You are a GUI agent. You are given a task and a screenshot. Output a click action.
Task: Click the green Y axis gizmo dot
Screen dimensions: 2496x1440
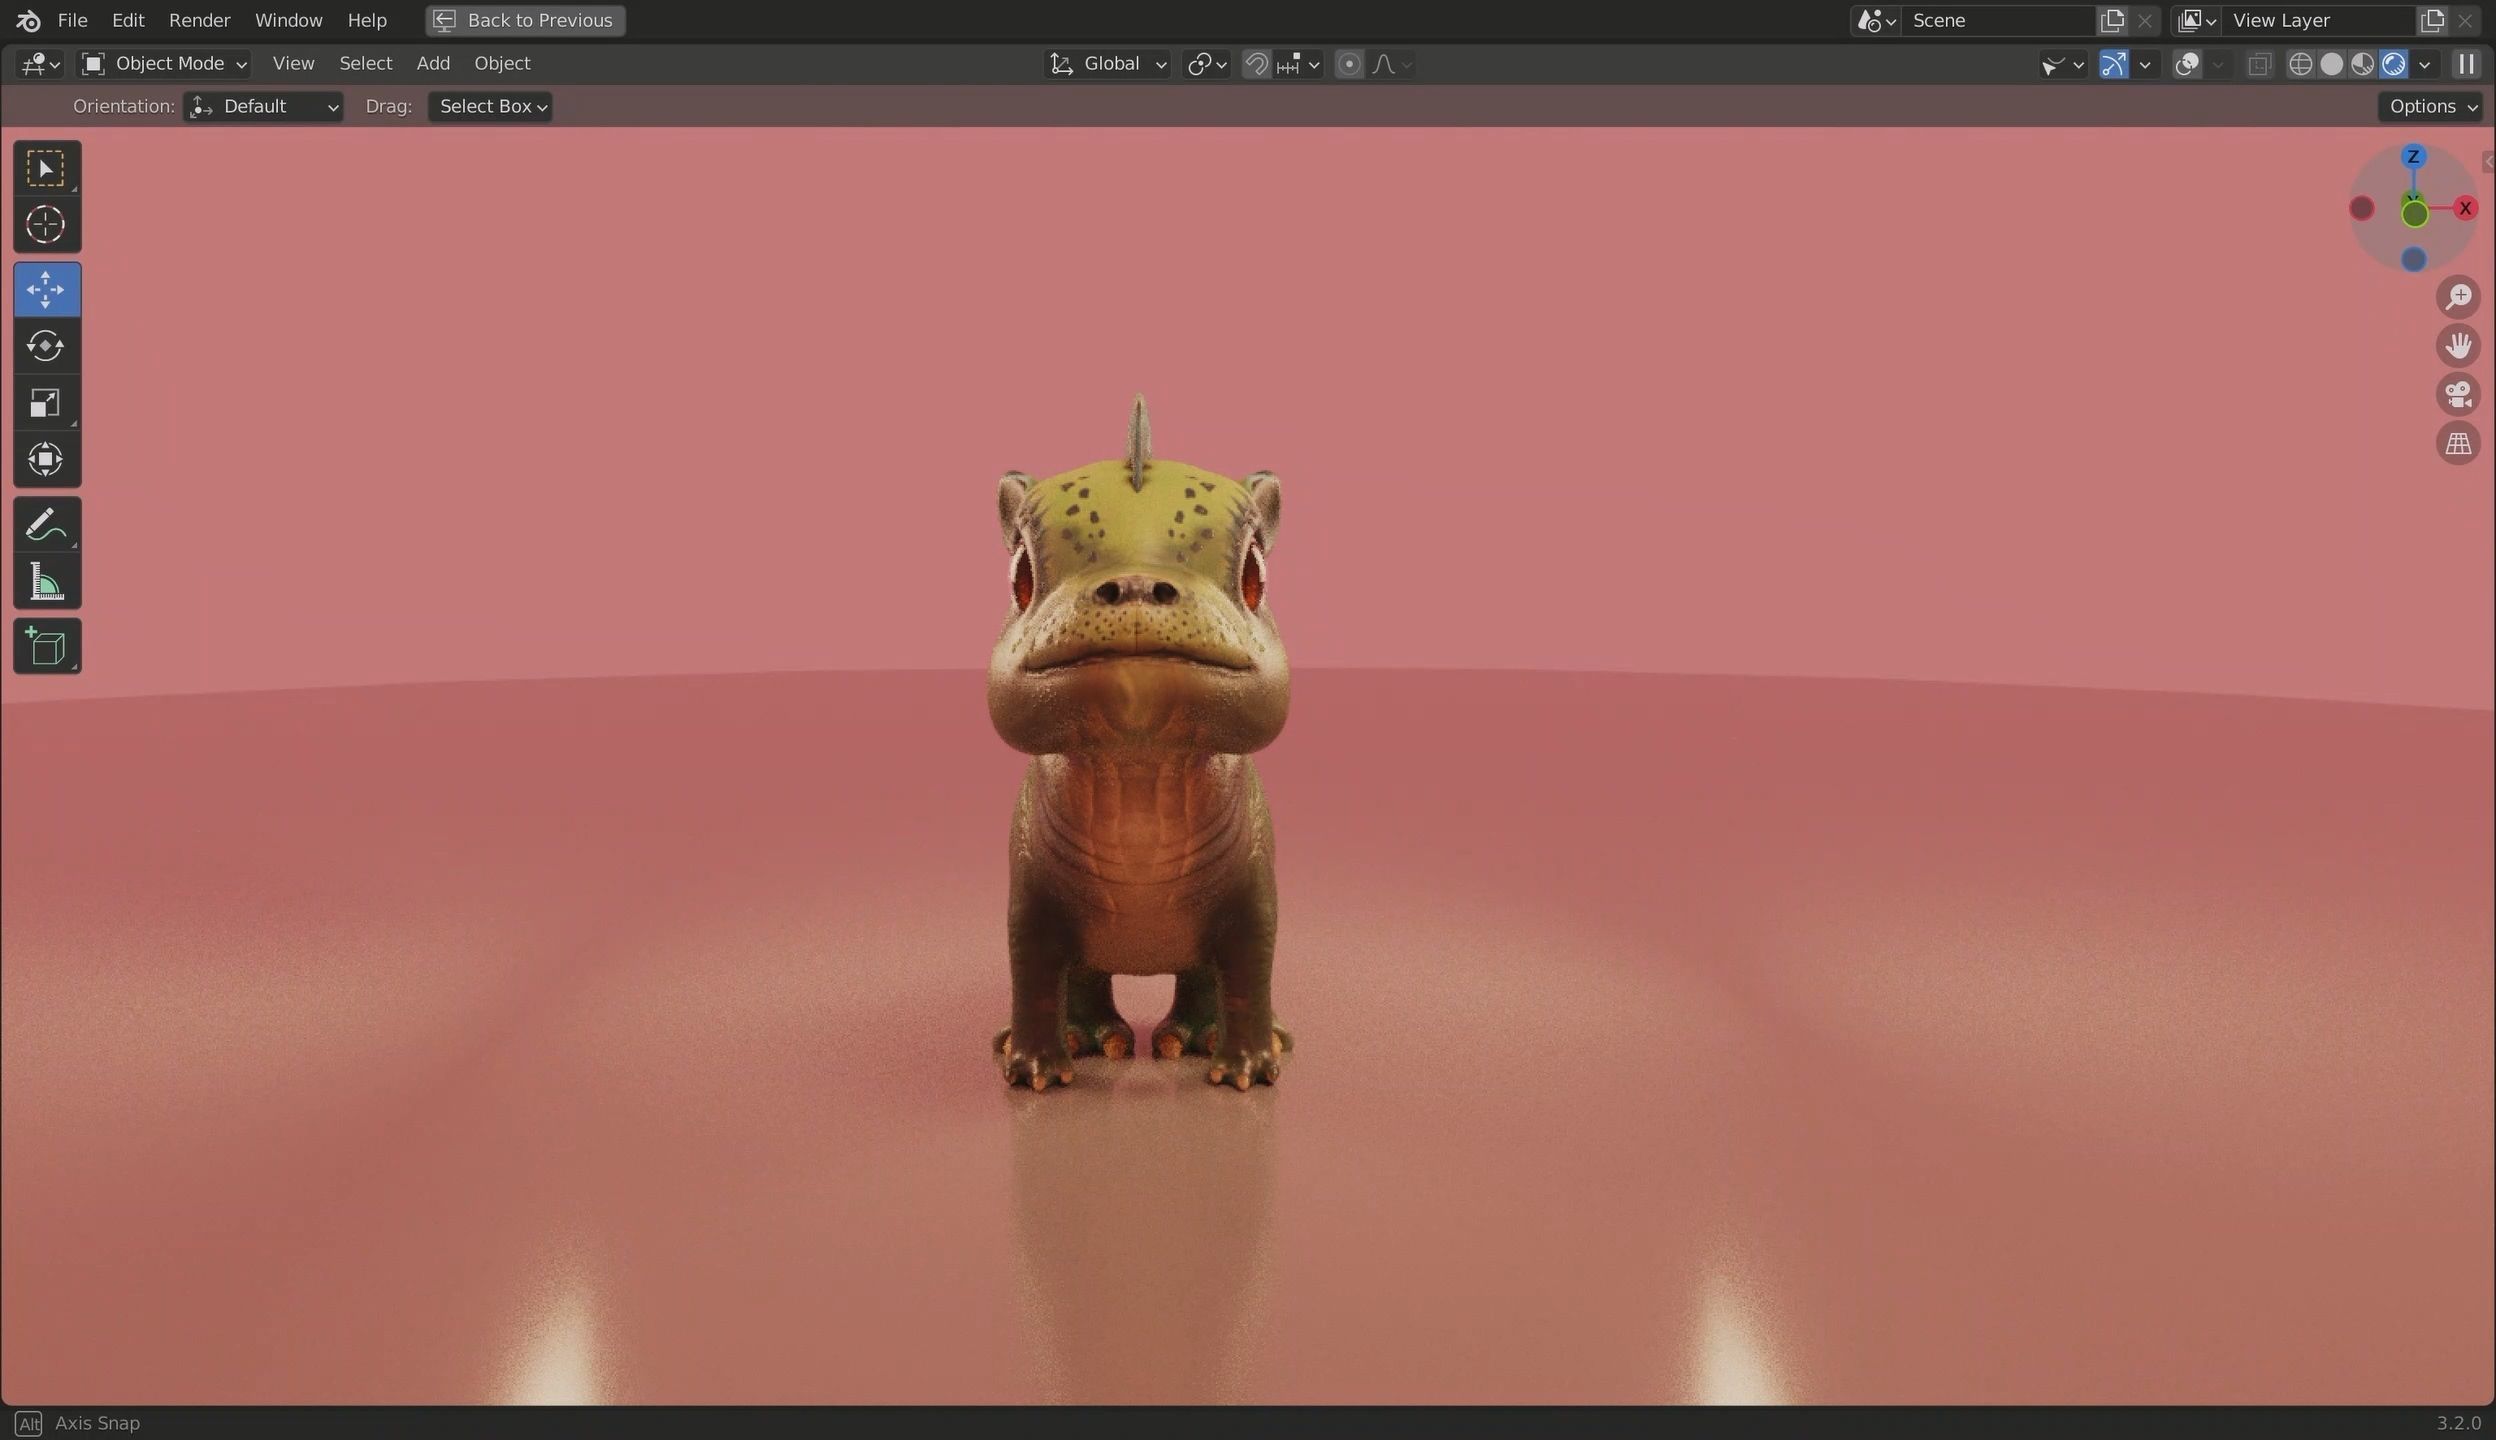tap(2415, 213)
